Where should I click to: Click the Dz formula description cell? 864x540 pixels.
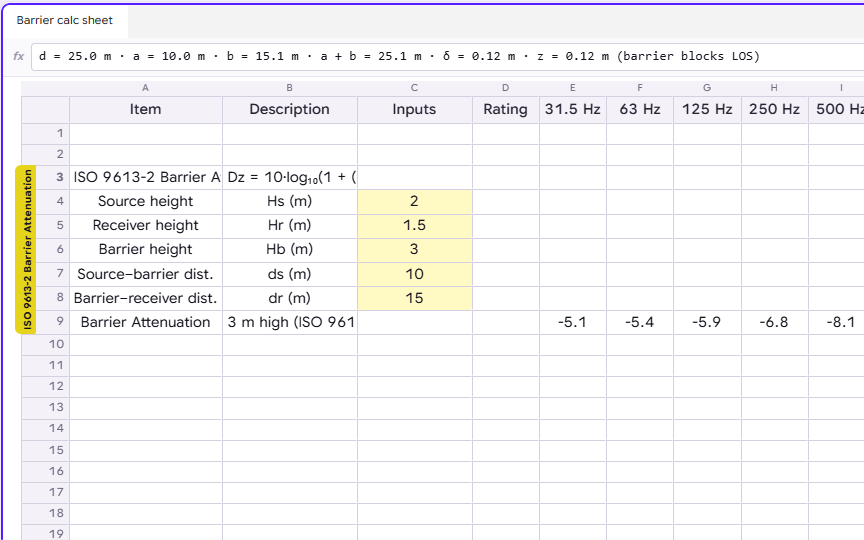(x=290, y=177)
